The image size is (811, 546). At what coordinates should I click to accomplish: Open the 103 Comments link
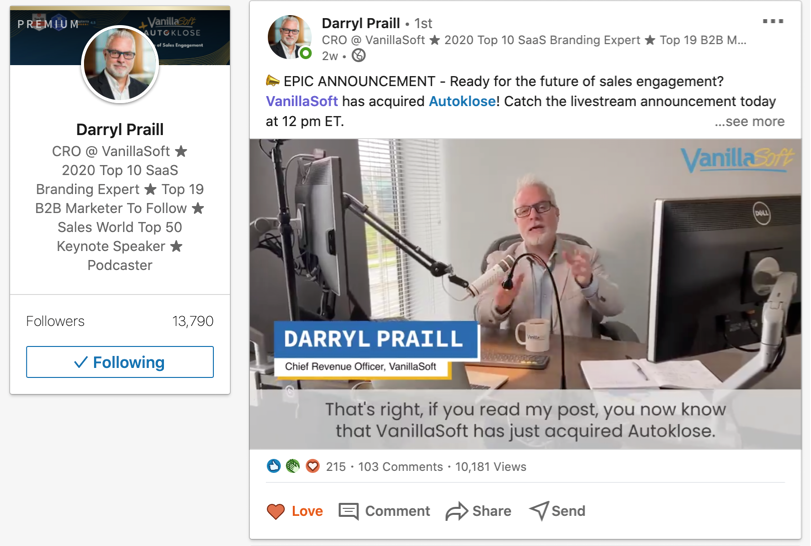click(400, 467)
